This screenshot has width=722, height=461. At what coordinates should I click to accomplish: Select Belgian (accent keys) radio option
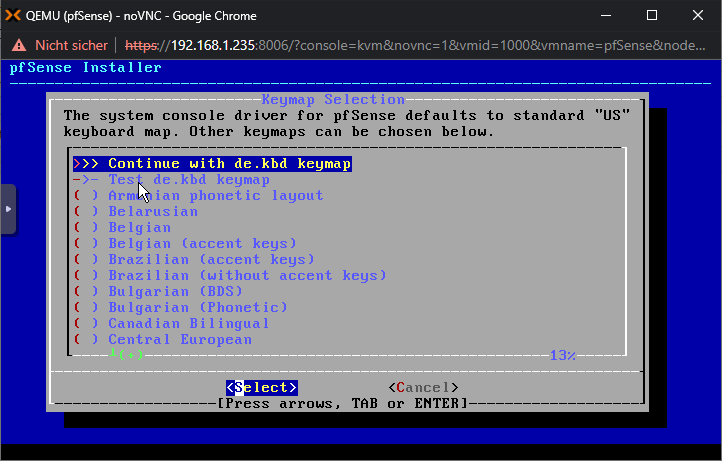[185, 244]
